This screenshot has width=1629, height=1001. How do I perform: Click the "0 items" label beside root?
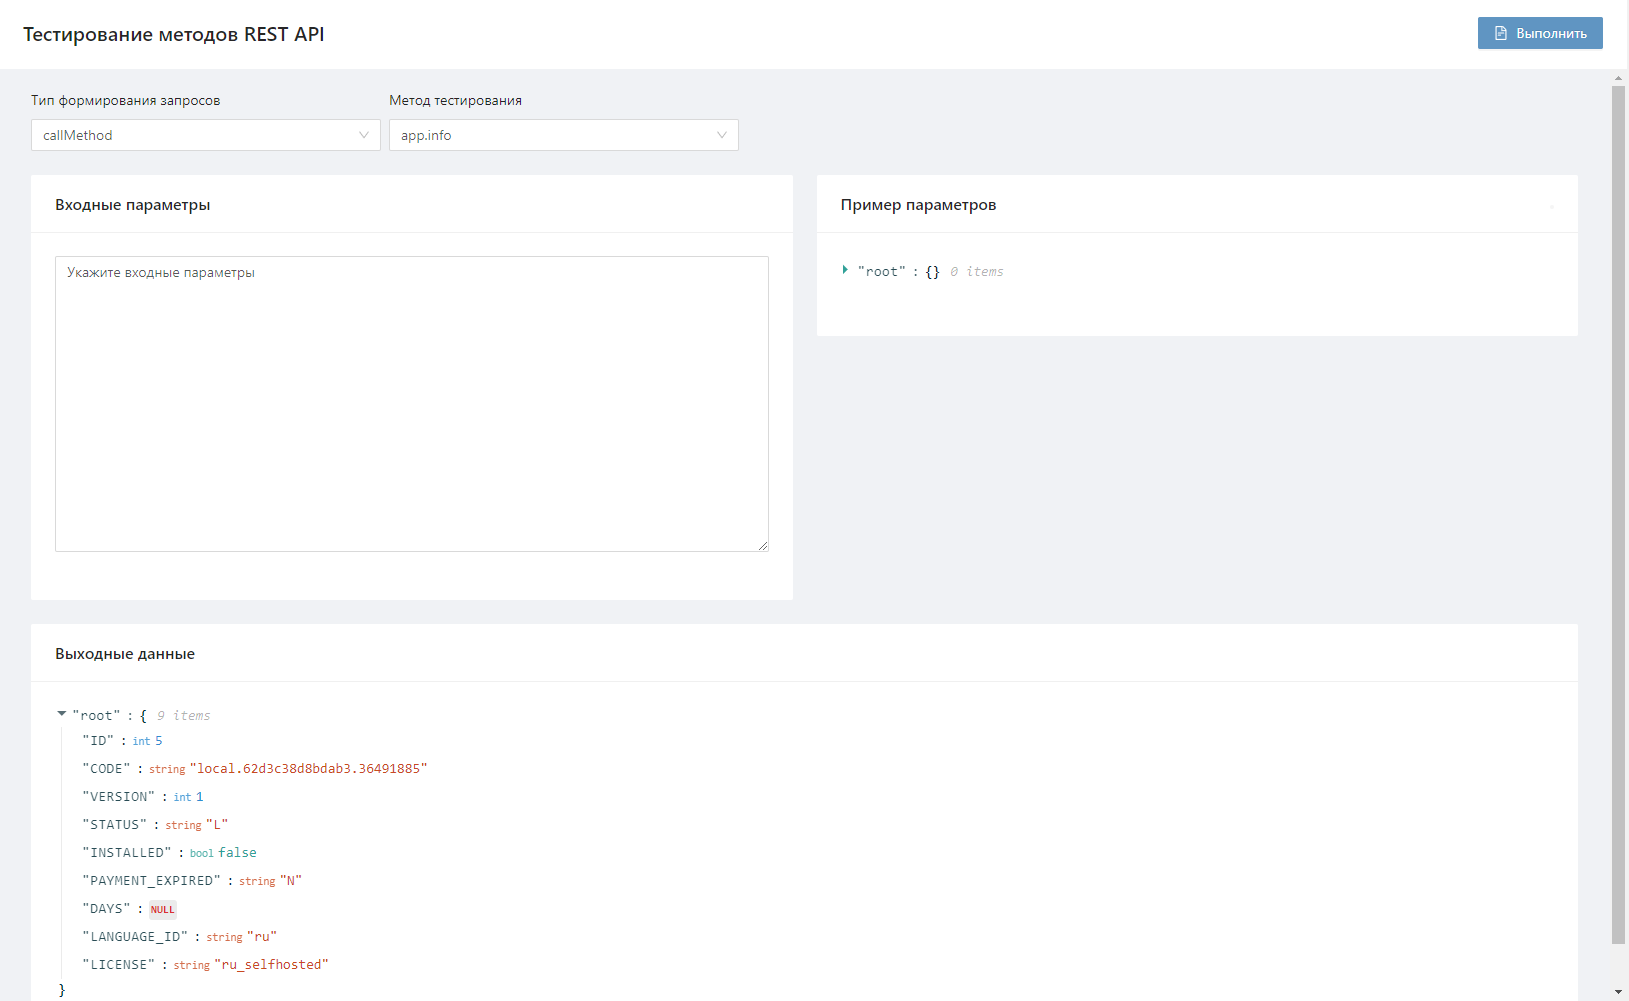976,272
